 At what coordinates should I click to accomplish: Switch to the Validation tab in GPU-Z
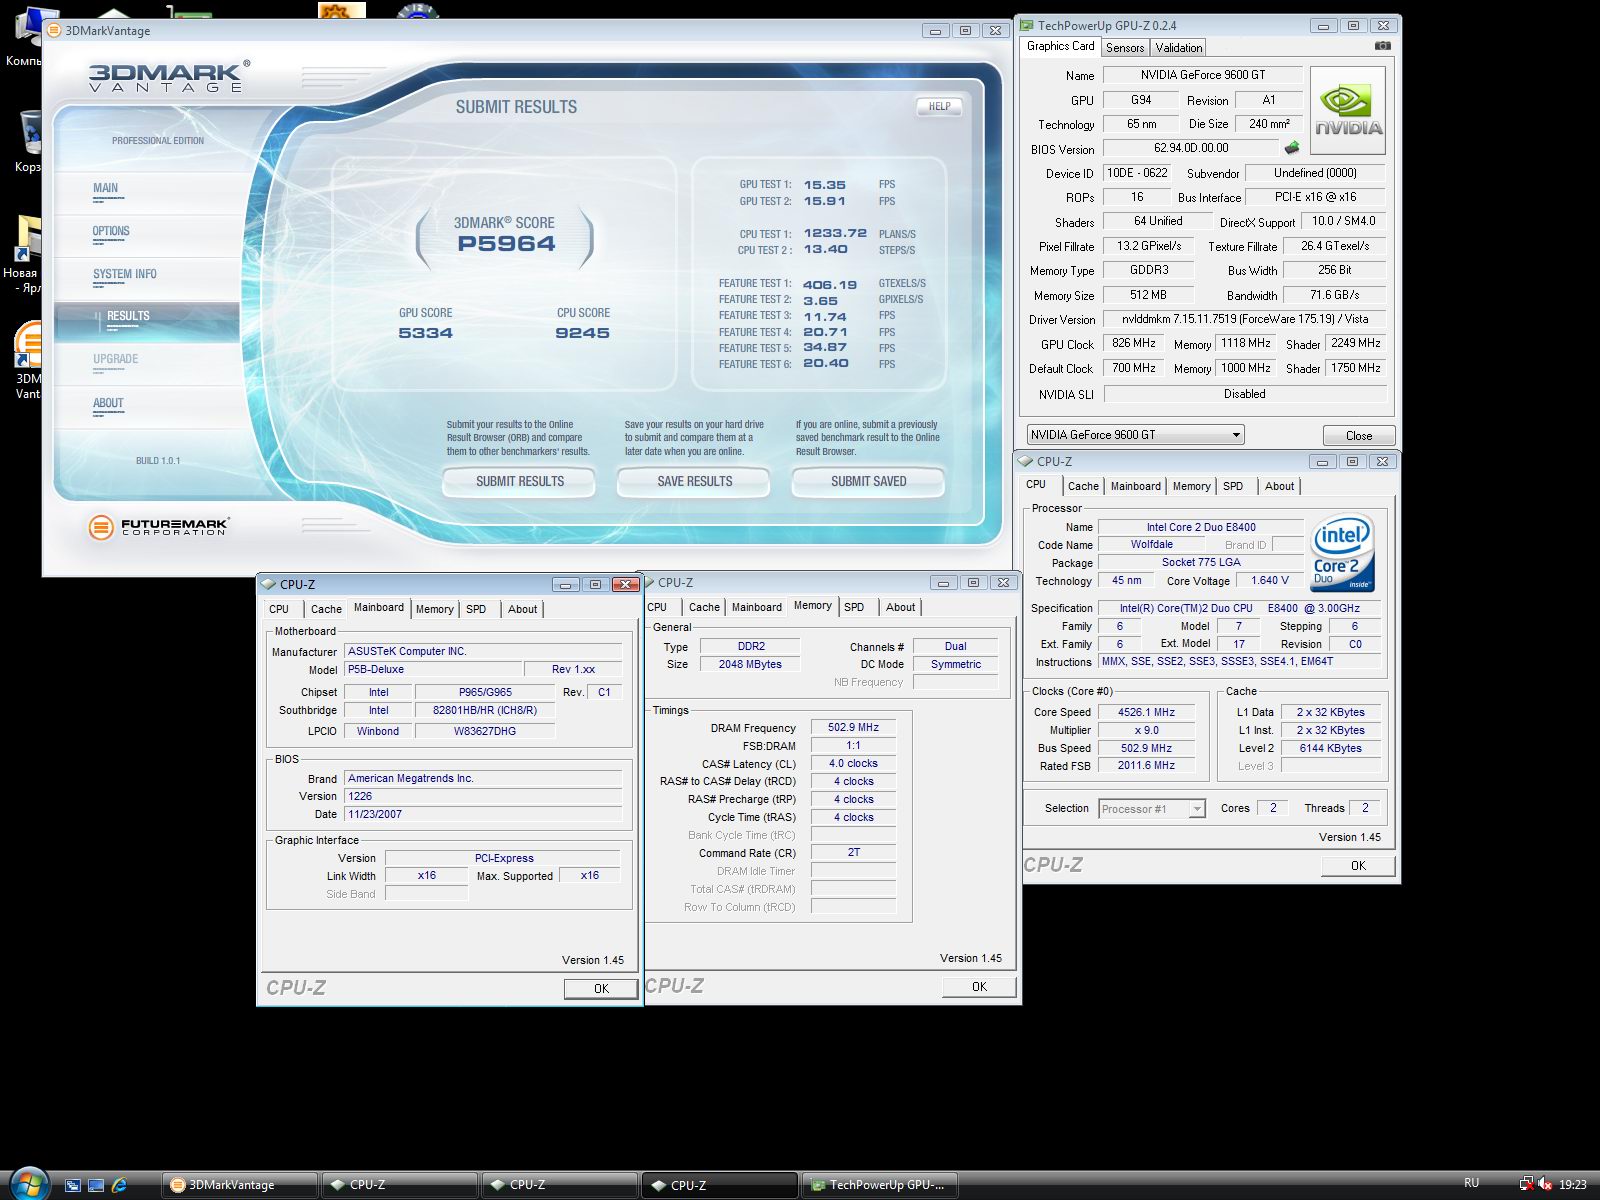pyautogui.click(x=1178, y=48)
